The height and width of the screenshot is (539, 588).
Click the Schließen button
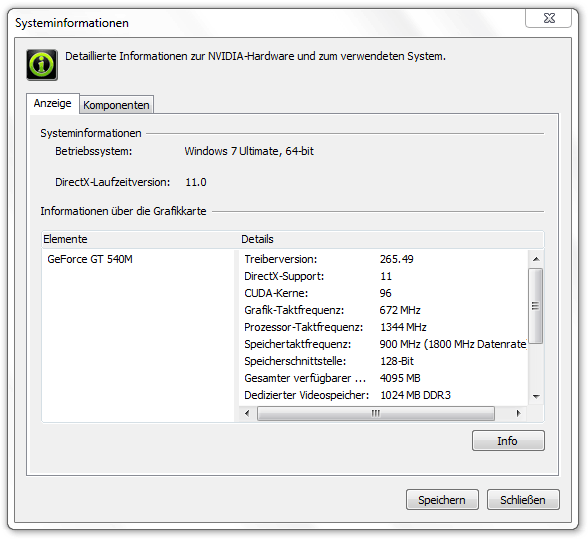523,500
